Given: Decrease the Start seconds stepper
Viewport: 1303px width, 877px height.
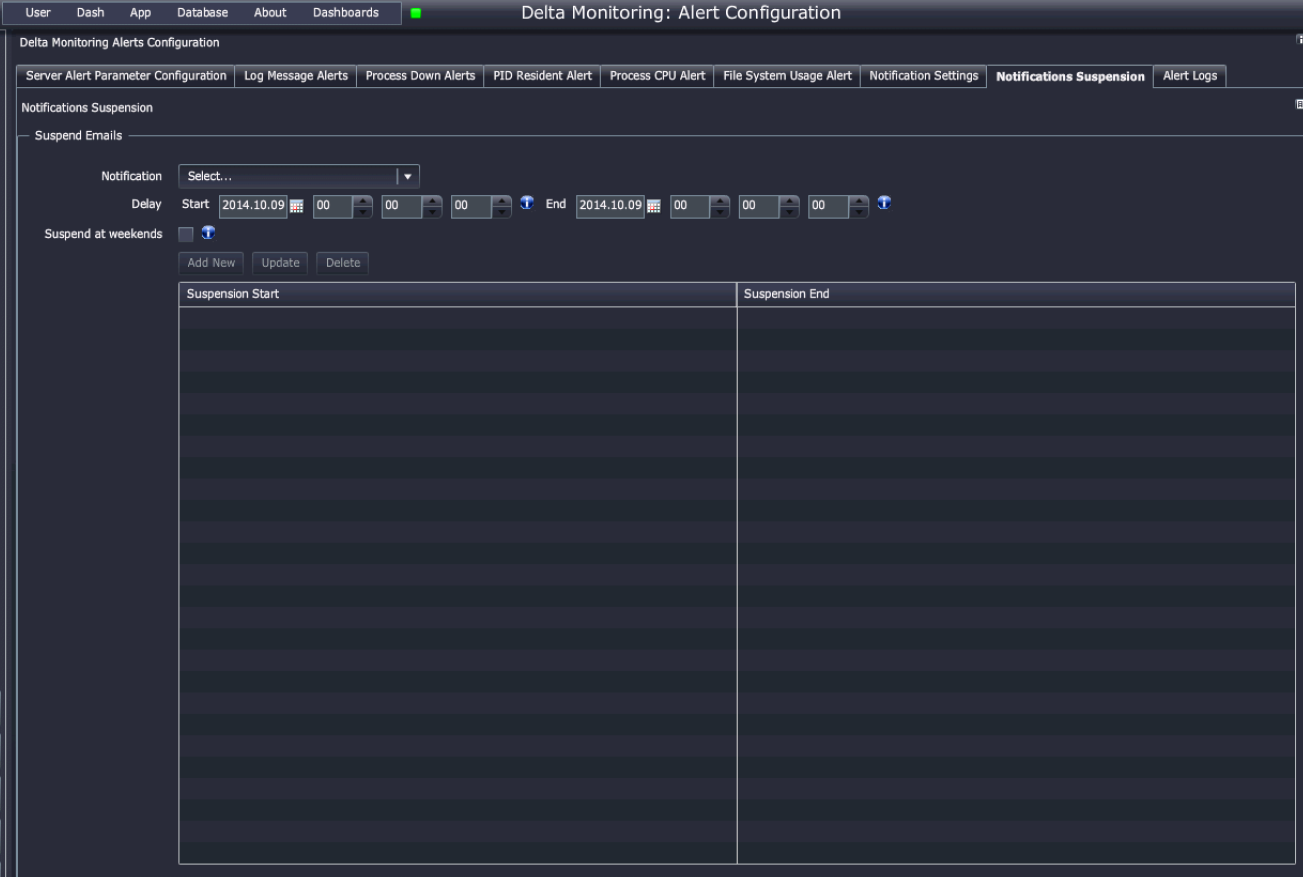Looking at the screenshot, I should (x=502, y=212).
